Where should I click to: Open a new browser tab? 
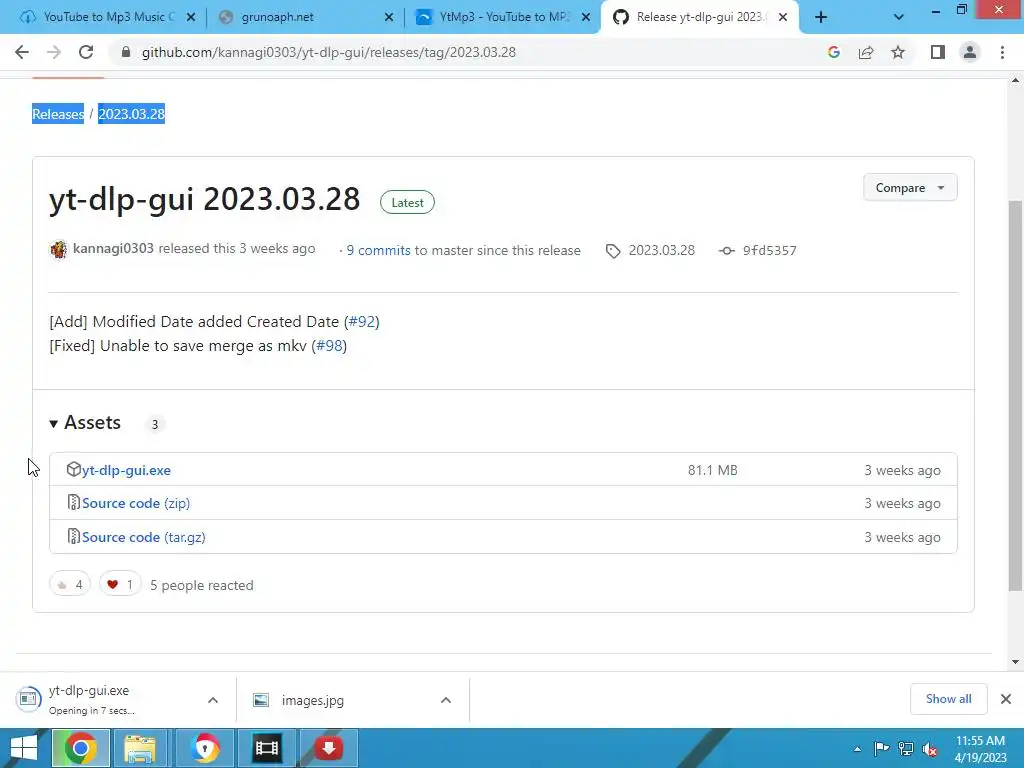[821, 18]
